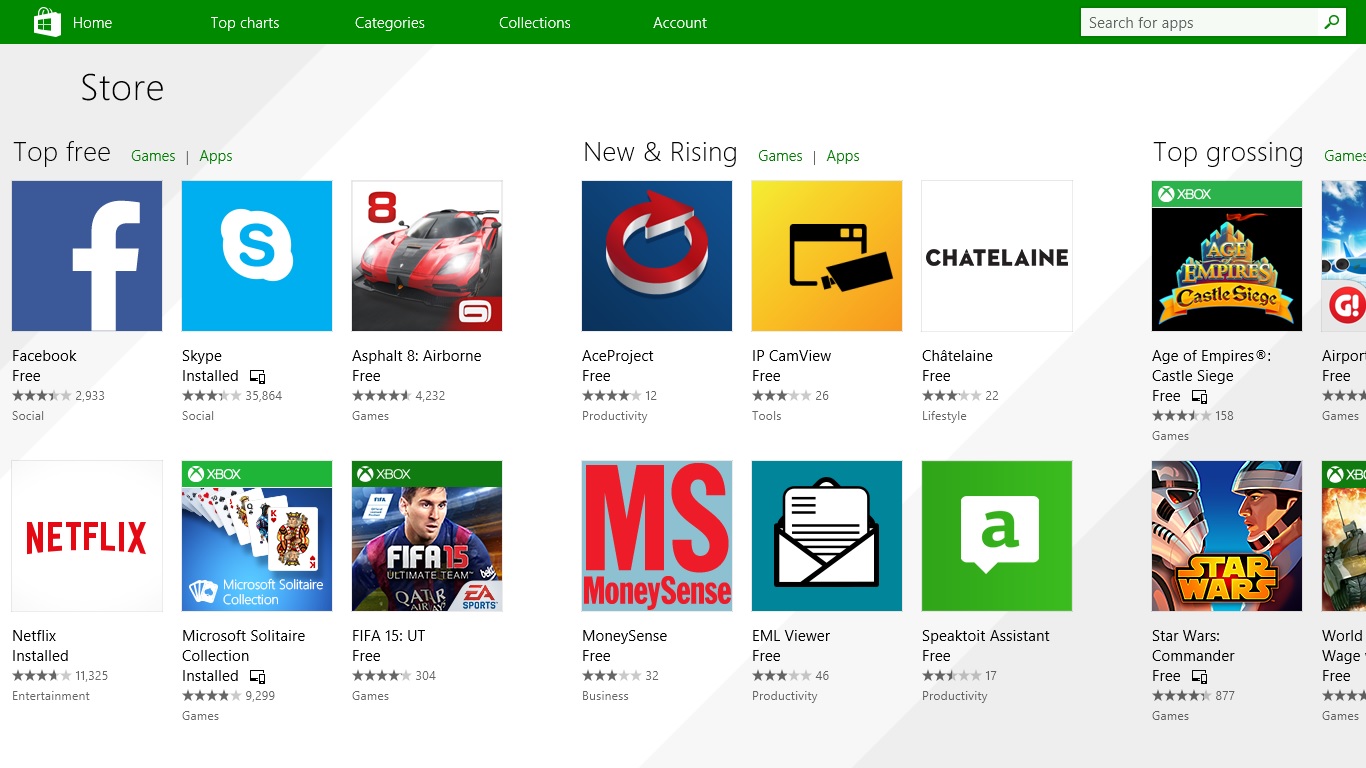
Task: Click the Store shopping bag logo
Action: coord(47,22)
